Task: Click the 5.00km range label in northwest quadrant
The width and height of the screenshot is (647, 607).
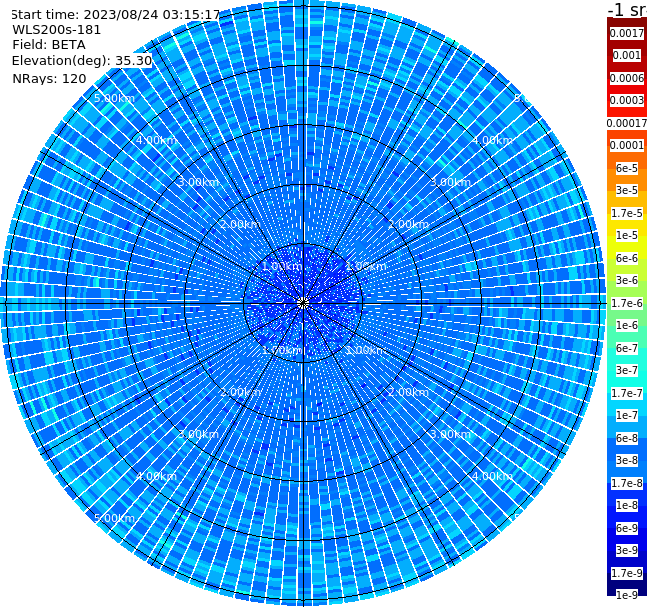Action: pyautogui.click(x=114, y=98)
